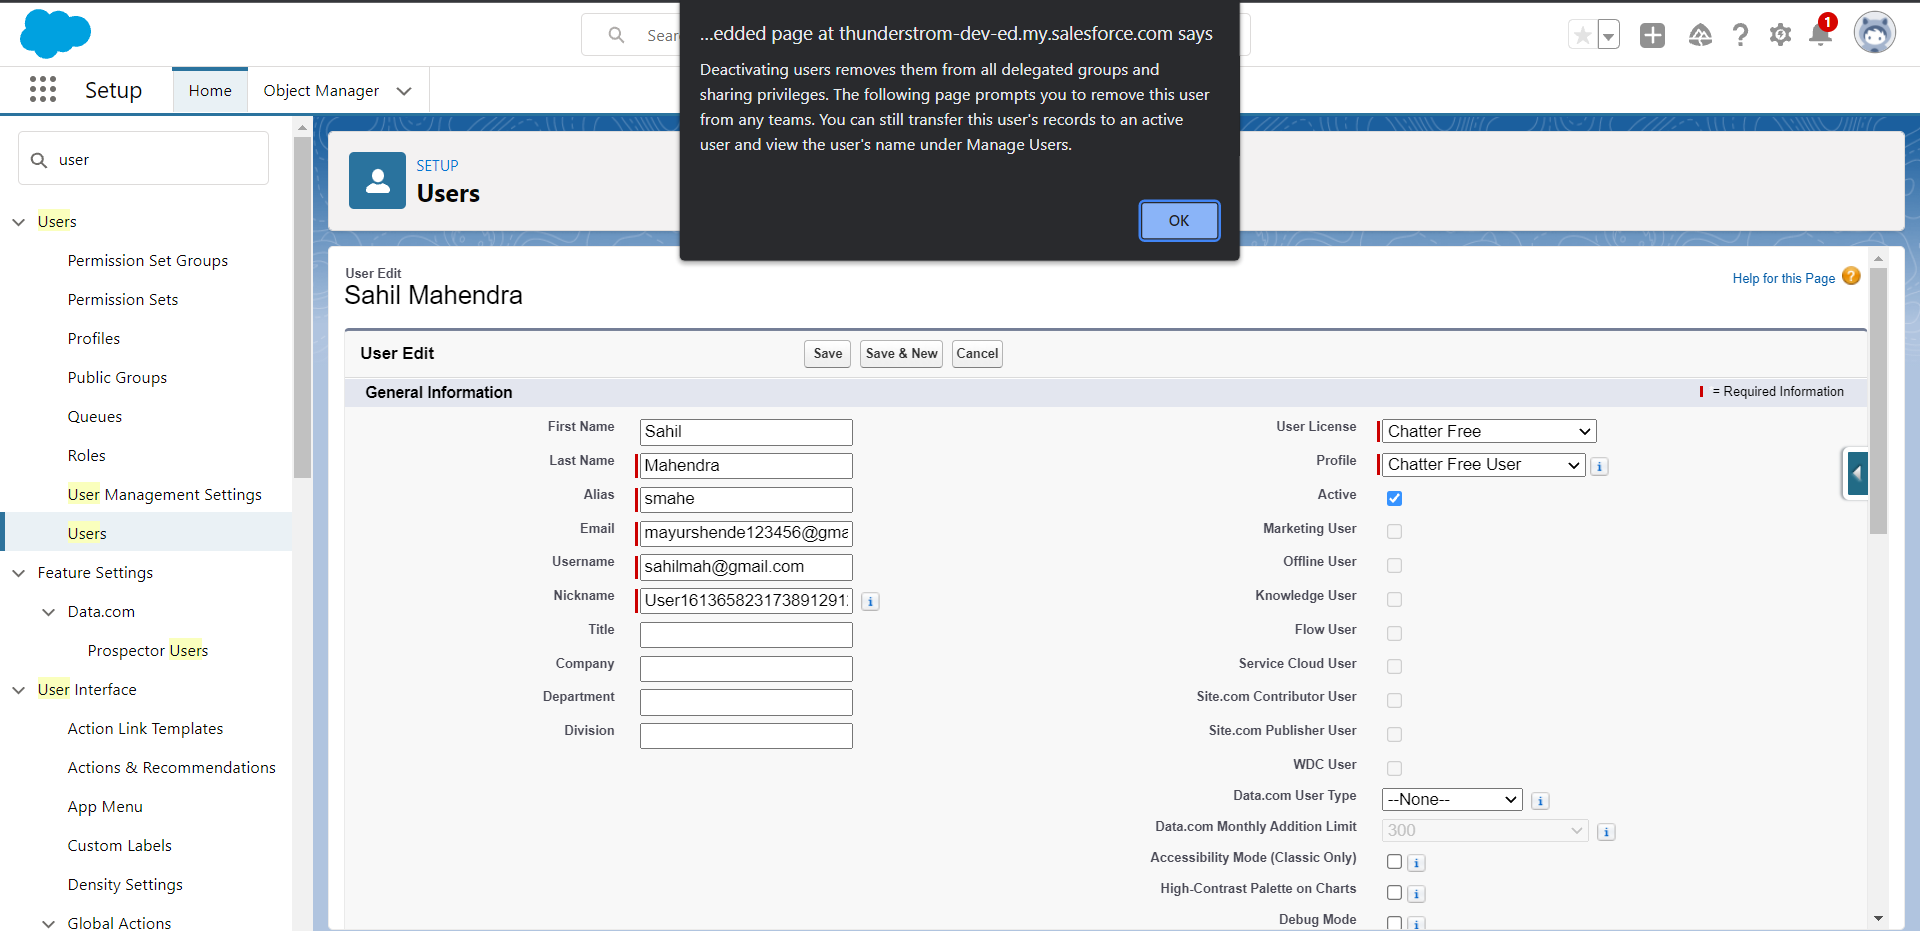
Task: Click OK in the alert dialog
Action: tap(1179, 221)
